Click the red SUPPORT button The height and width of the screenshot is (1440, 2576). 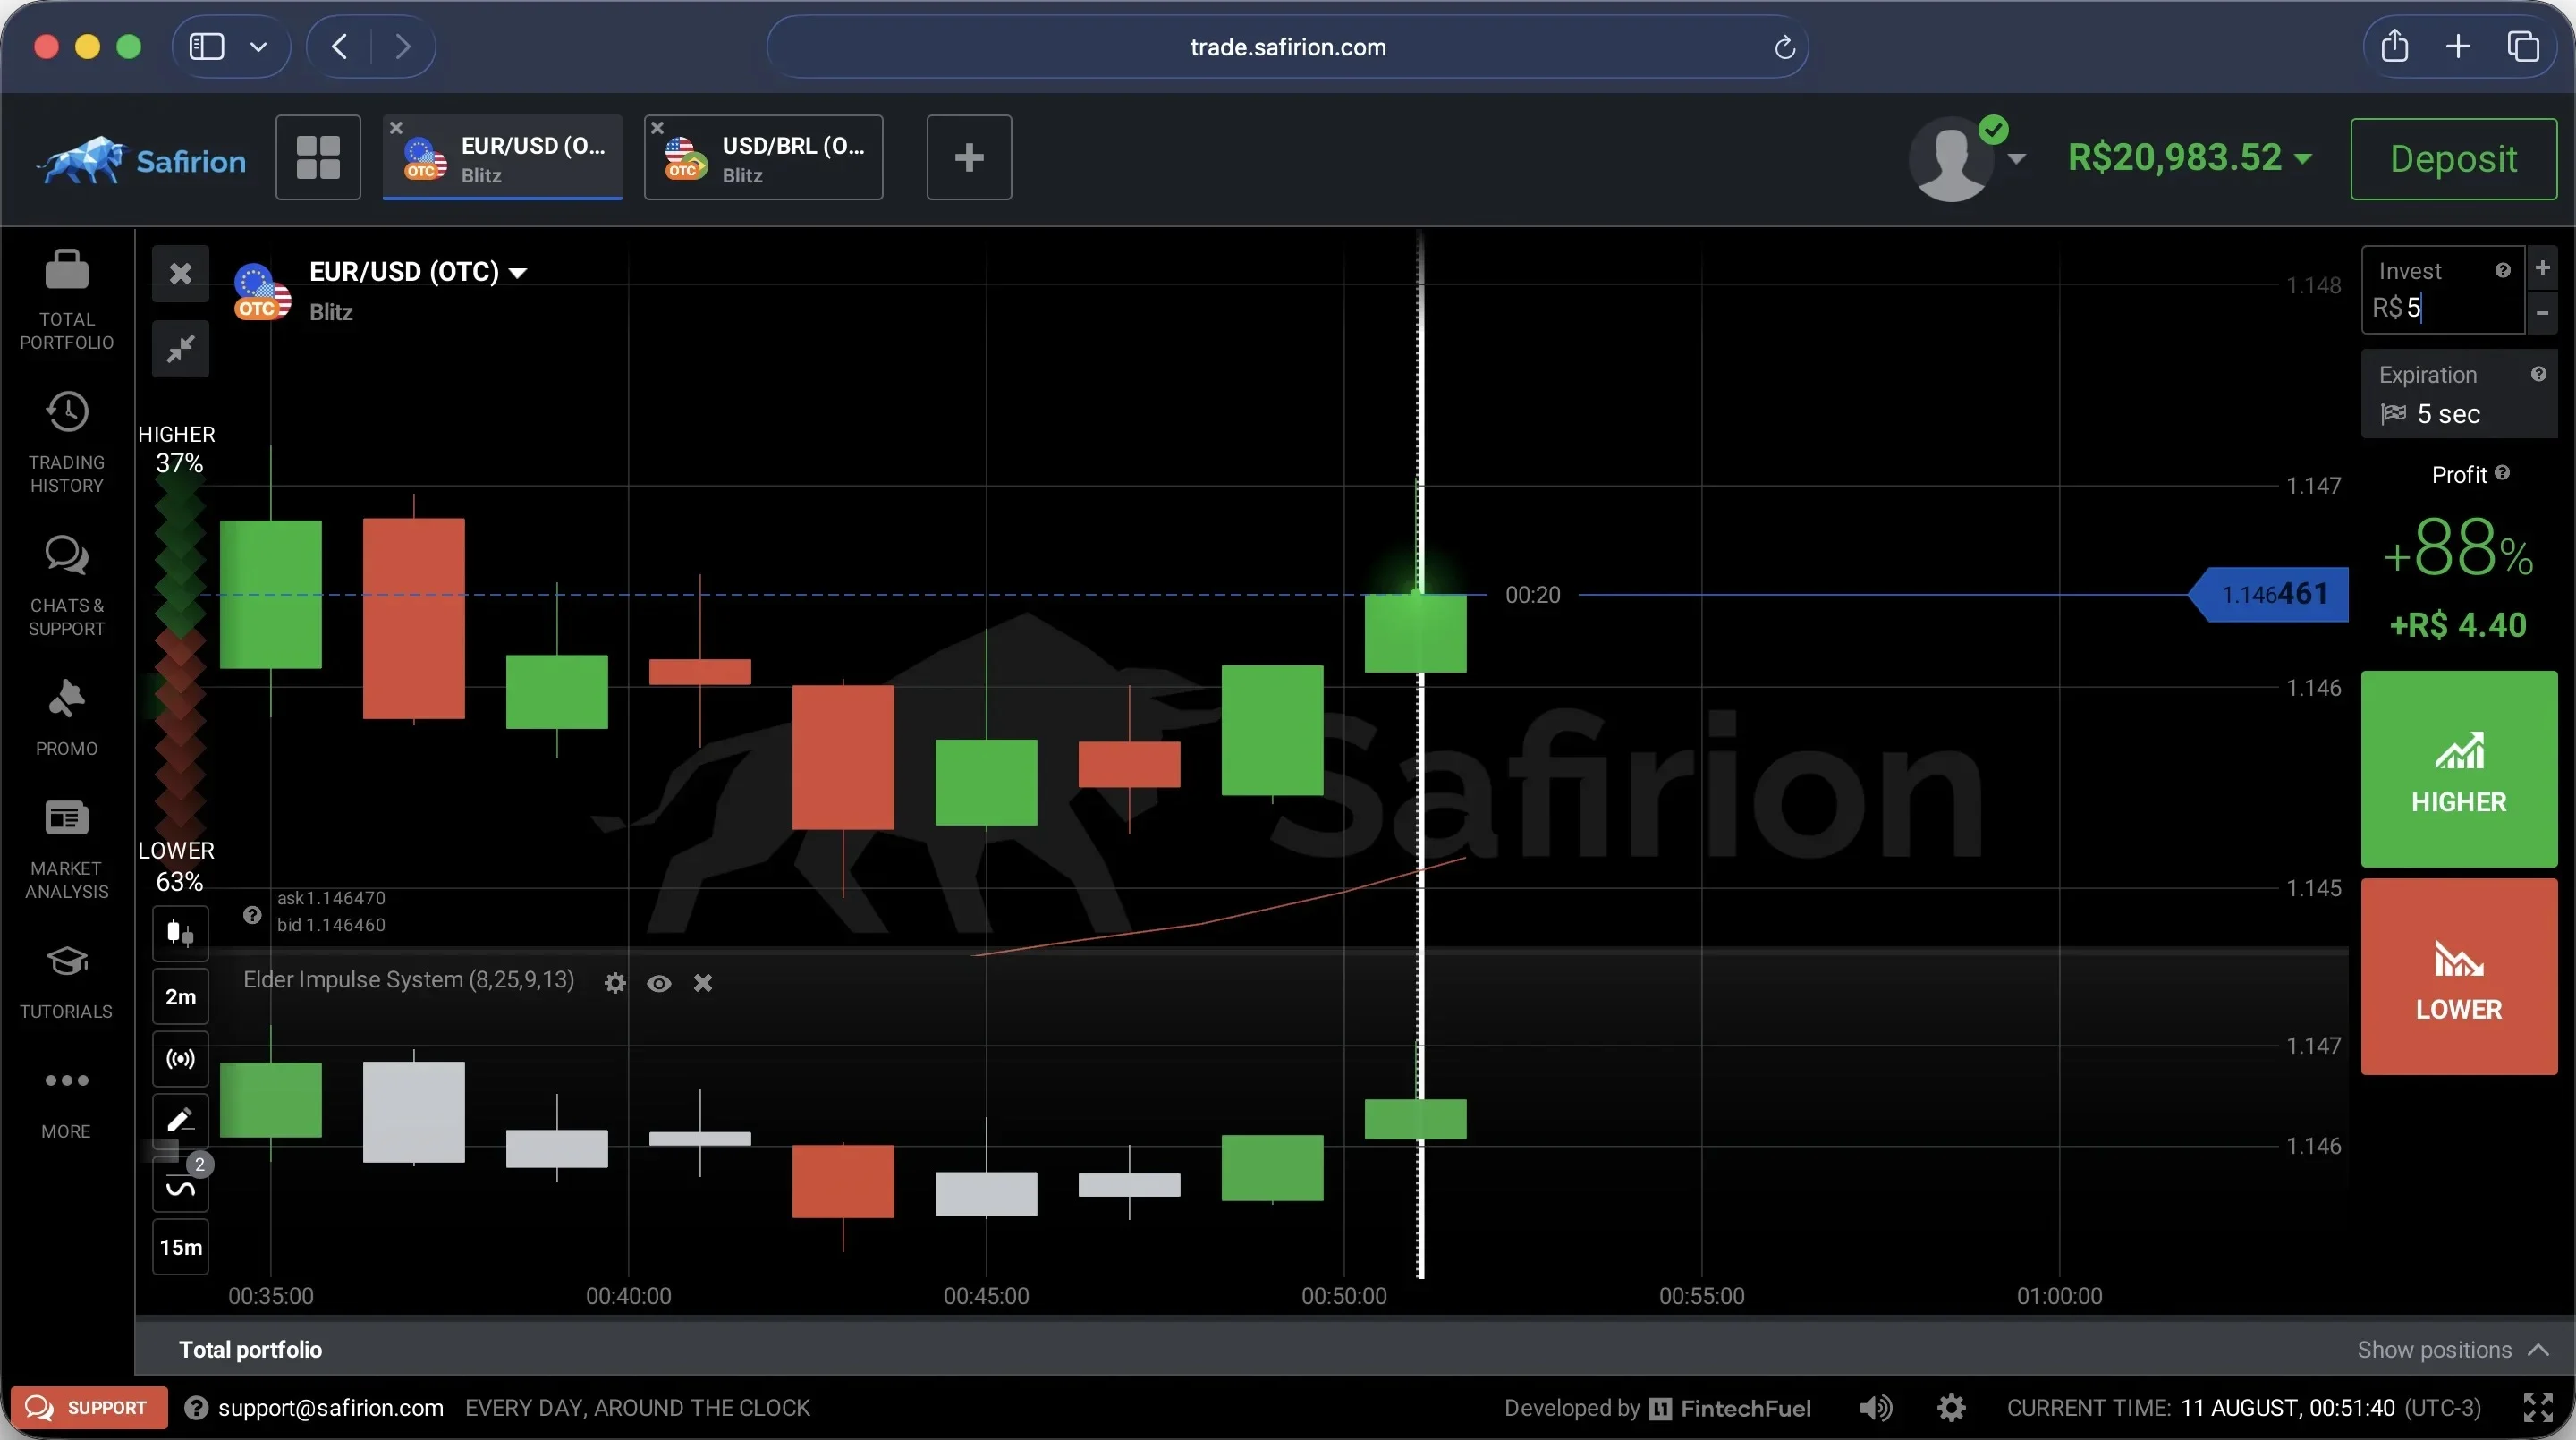pyautogui.click(x=89, y=1407)
